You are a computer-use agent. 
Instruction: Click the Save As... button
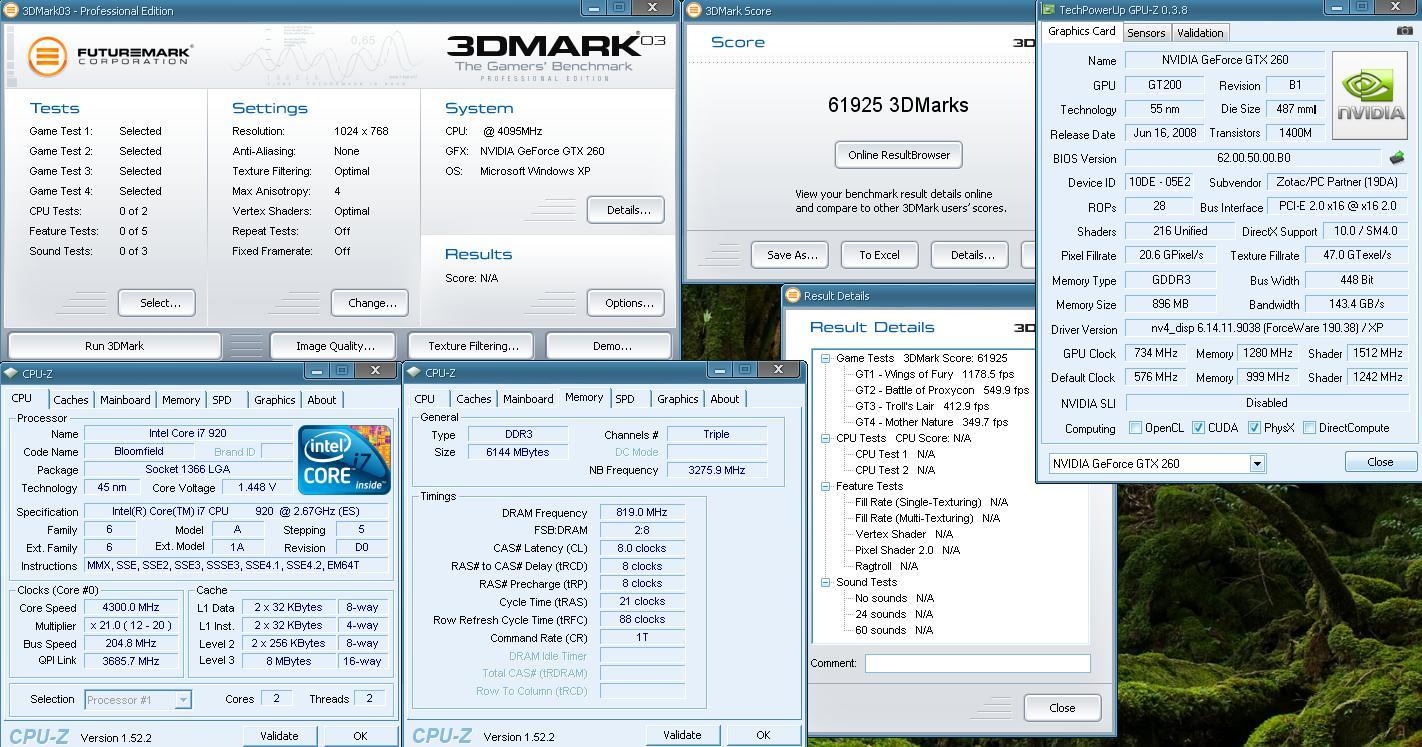(791, 255)
